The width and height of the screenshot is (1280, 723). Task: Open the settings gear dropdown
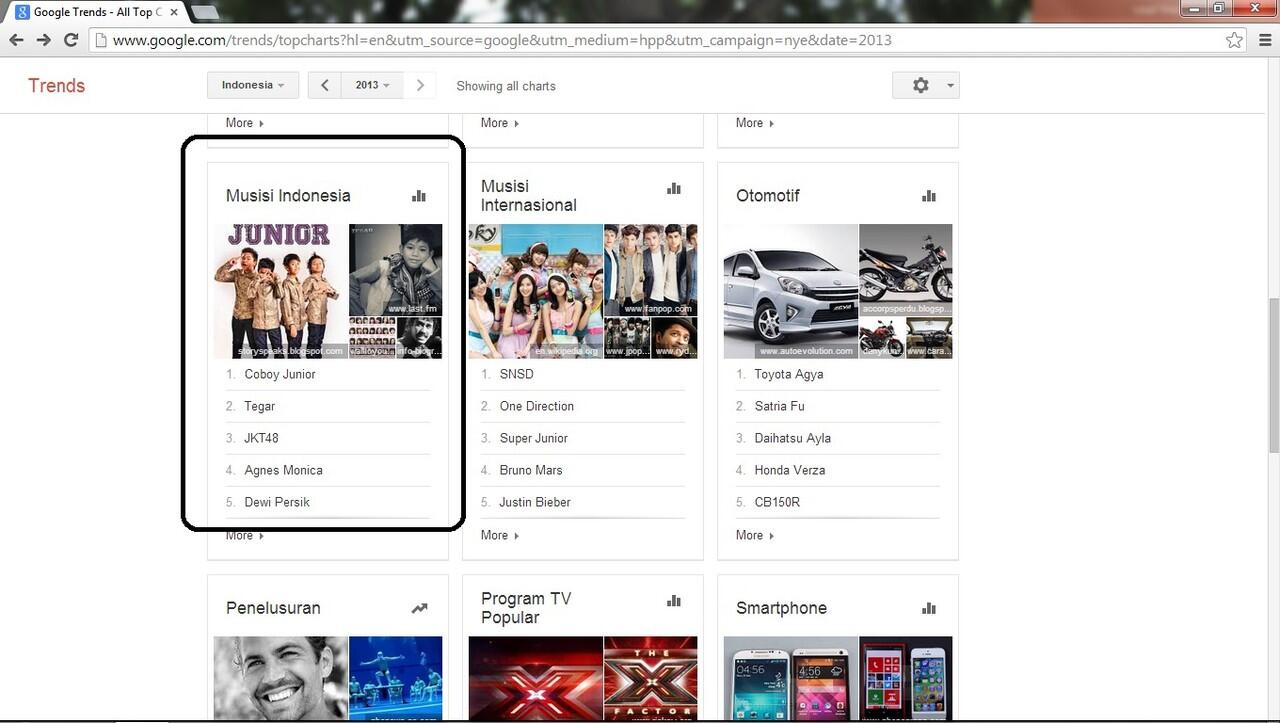pos(926,85)
